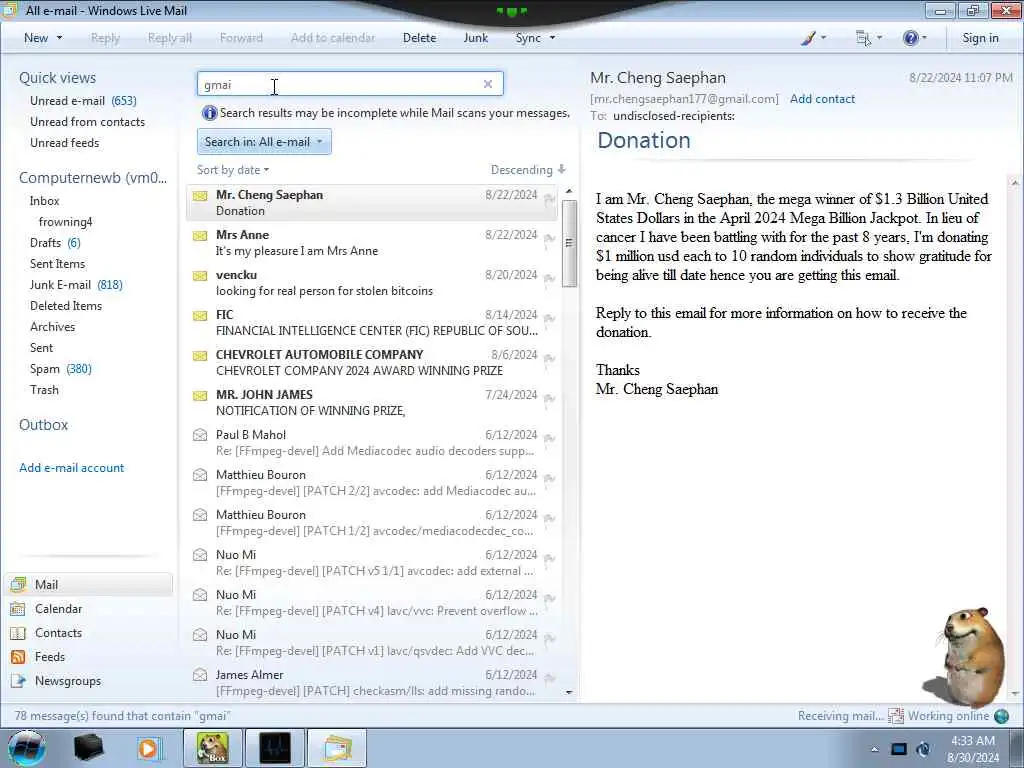Screen dimensions: 1024x768
Task: Select the MR. JOHN JAMES message
Action: pyautogui.click(x=372, y=403)
